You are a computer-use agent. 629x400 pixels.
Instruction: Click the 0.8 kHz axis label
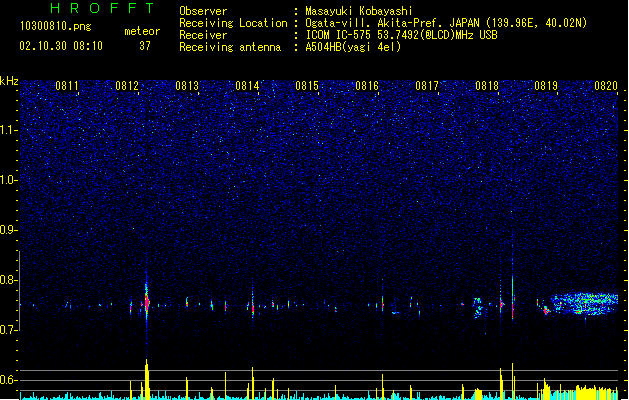tap(9, 280)
